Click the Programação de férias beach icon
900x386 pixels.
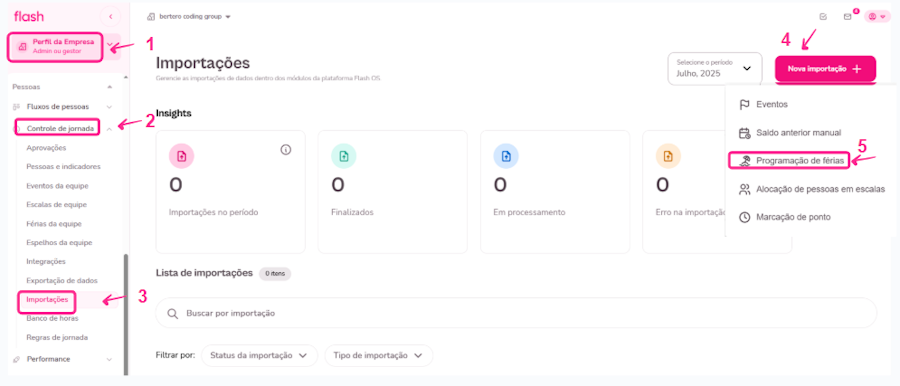[x=744, y=161]
